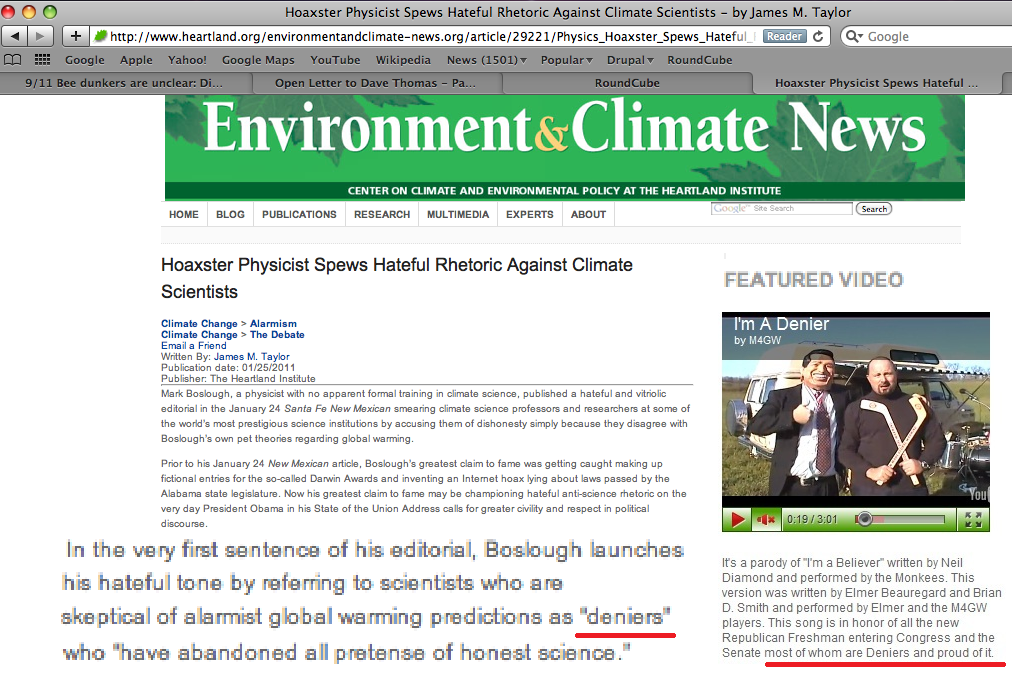Image resolution: width=1012 pixels, height=689 pixels.
Task: Open first Climate Change category link (Alarmism row)
Action: [x=199, y=324]
